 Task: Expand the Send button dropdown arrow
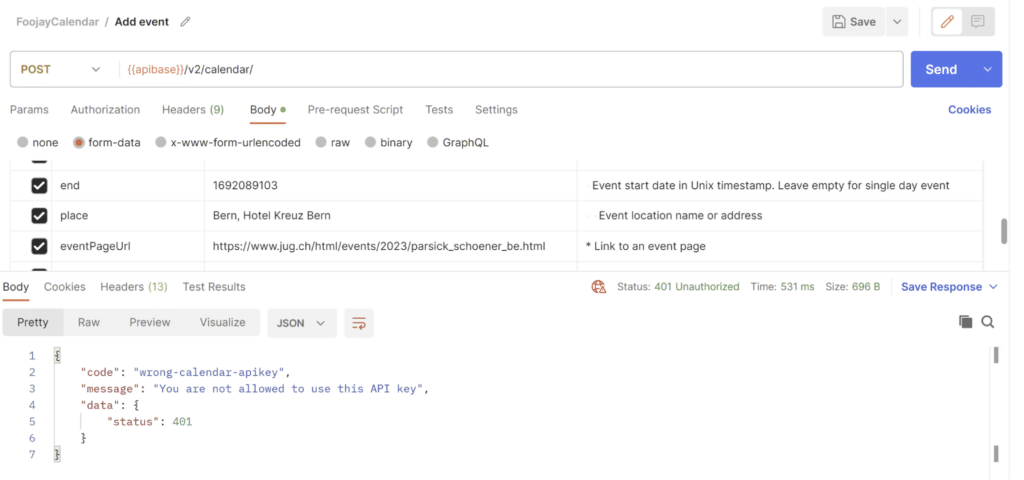point(987,69)
